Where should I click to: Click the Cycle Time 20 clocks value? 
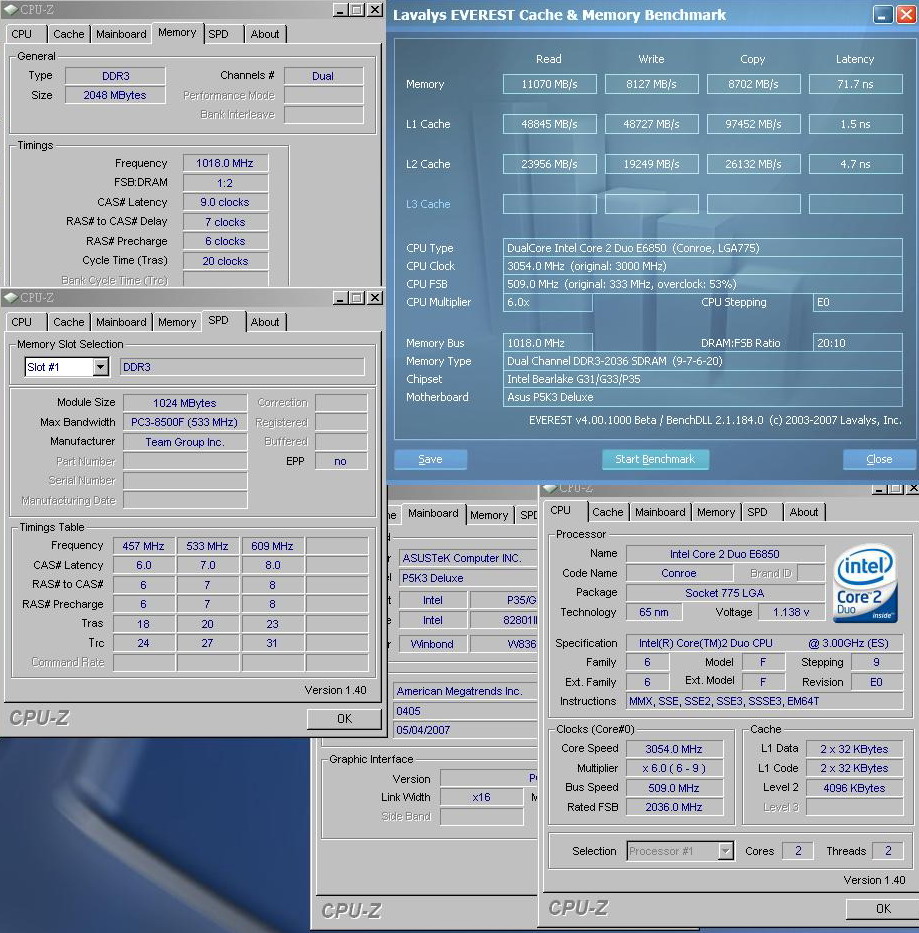click(225, 261)
